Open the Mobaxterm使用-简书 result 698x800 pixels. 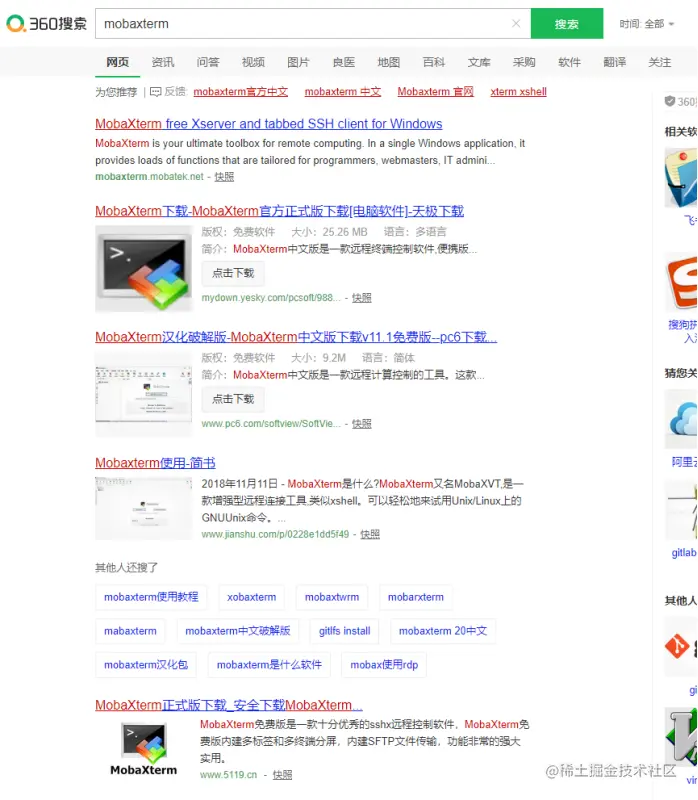coord(155,463)
